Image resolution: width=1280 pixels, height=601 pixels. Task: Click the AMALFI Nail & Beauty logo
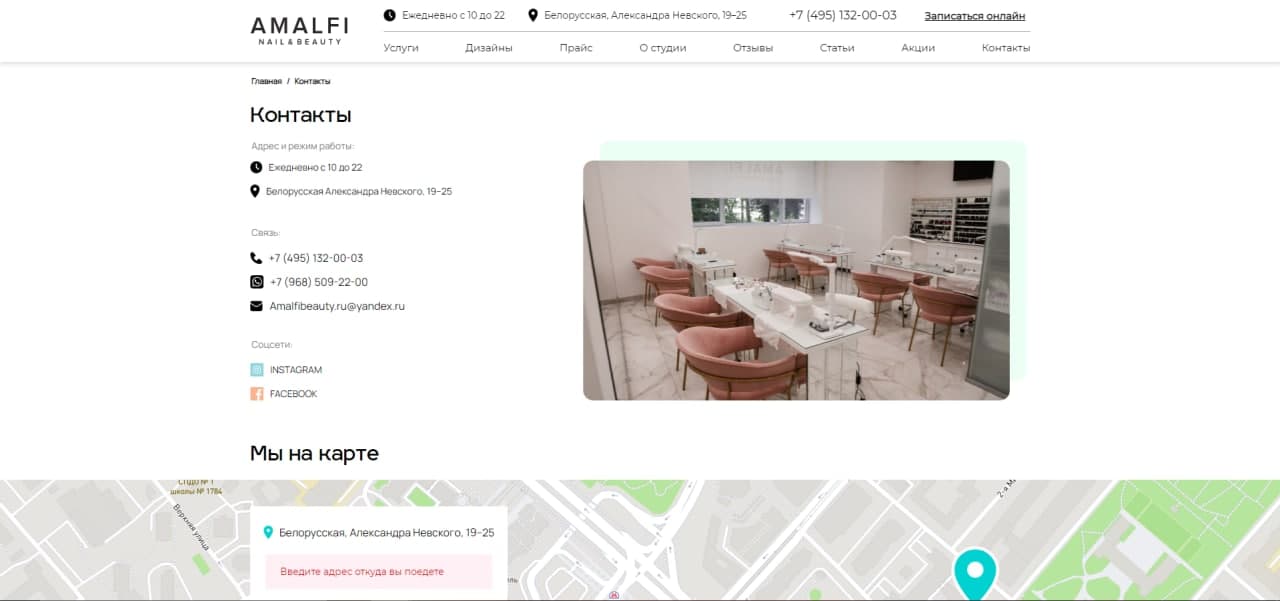point(299,30)
